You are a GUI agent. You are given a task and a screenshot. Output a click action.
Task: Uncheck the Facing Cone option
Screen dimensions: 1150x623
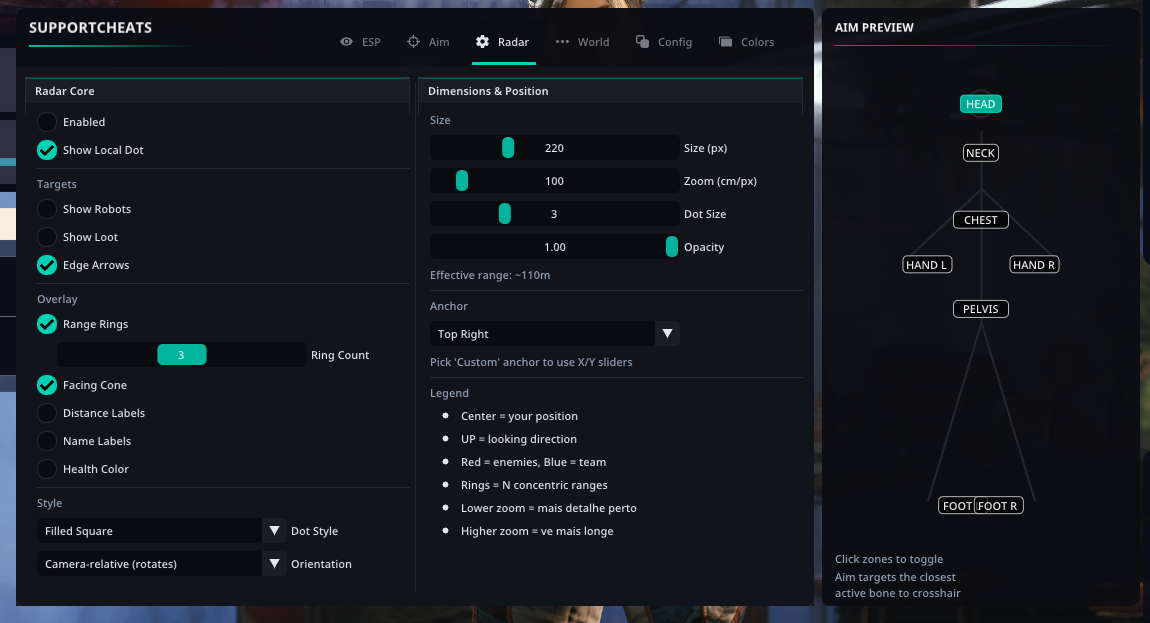tap(47, 385)
